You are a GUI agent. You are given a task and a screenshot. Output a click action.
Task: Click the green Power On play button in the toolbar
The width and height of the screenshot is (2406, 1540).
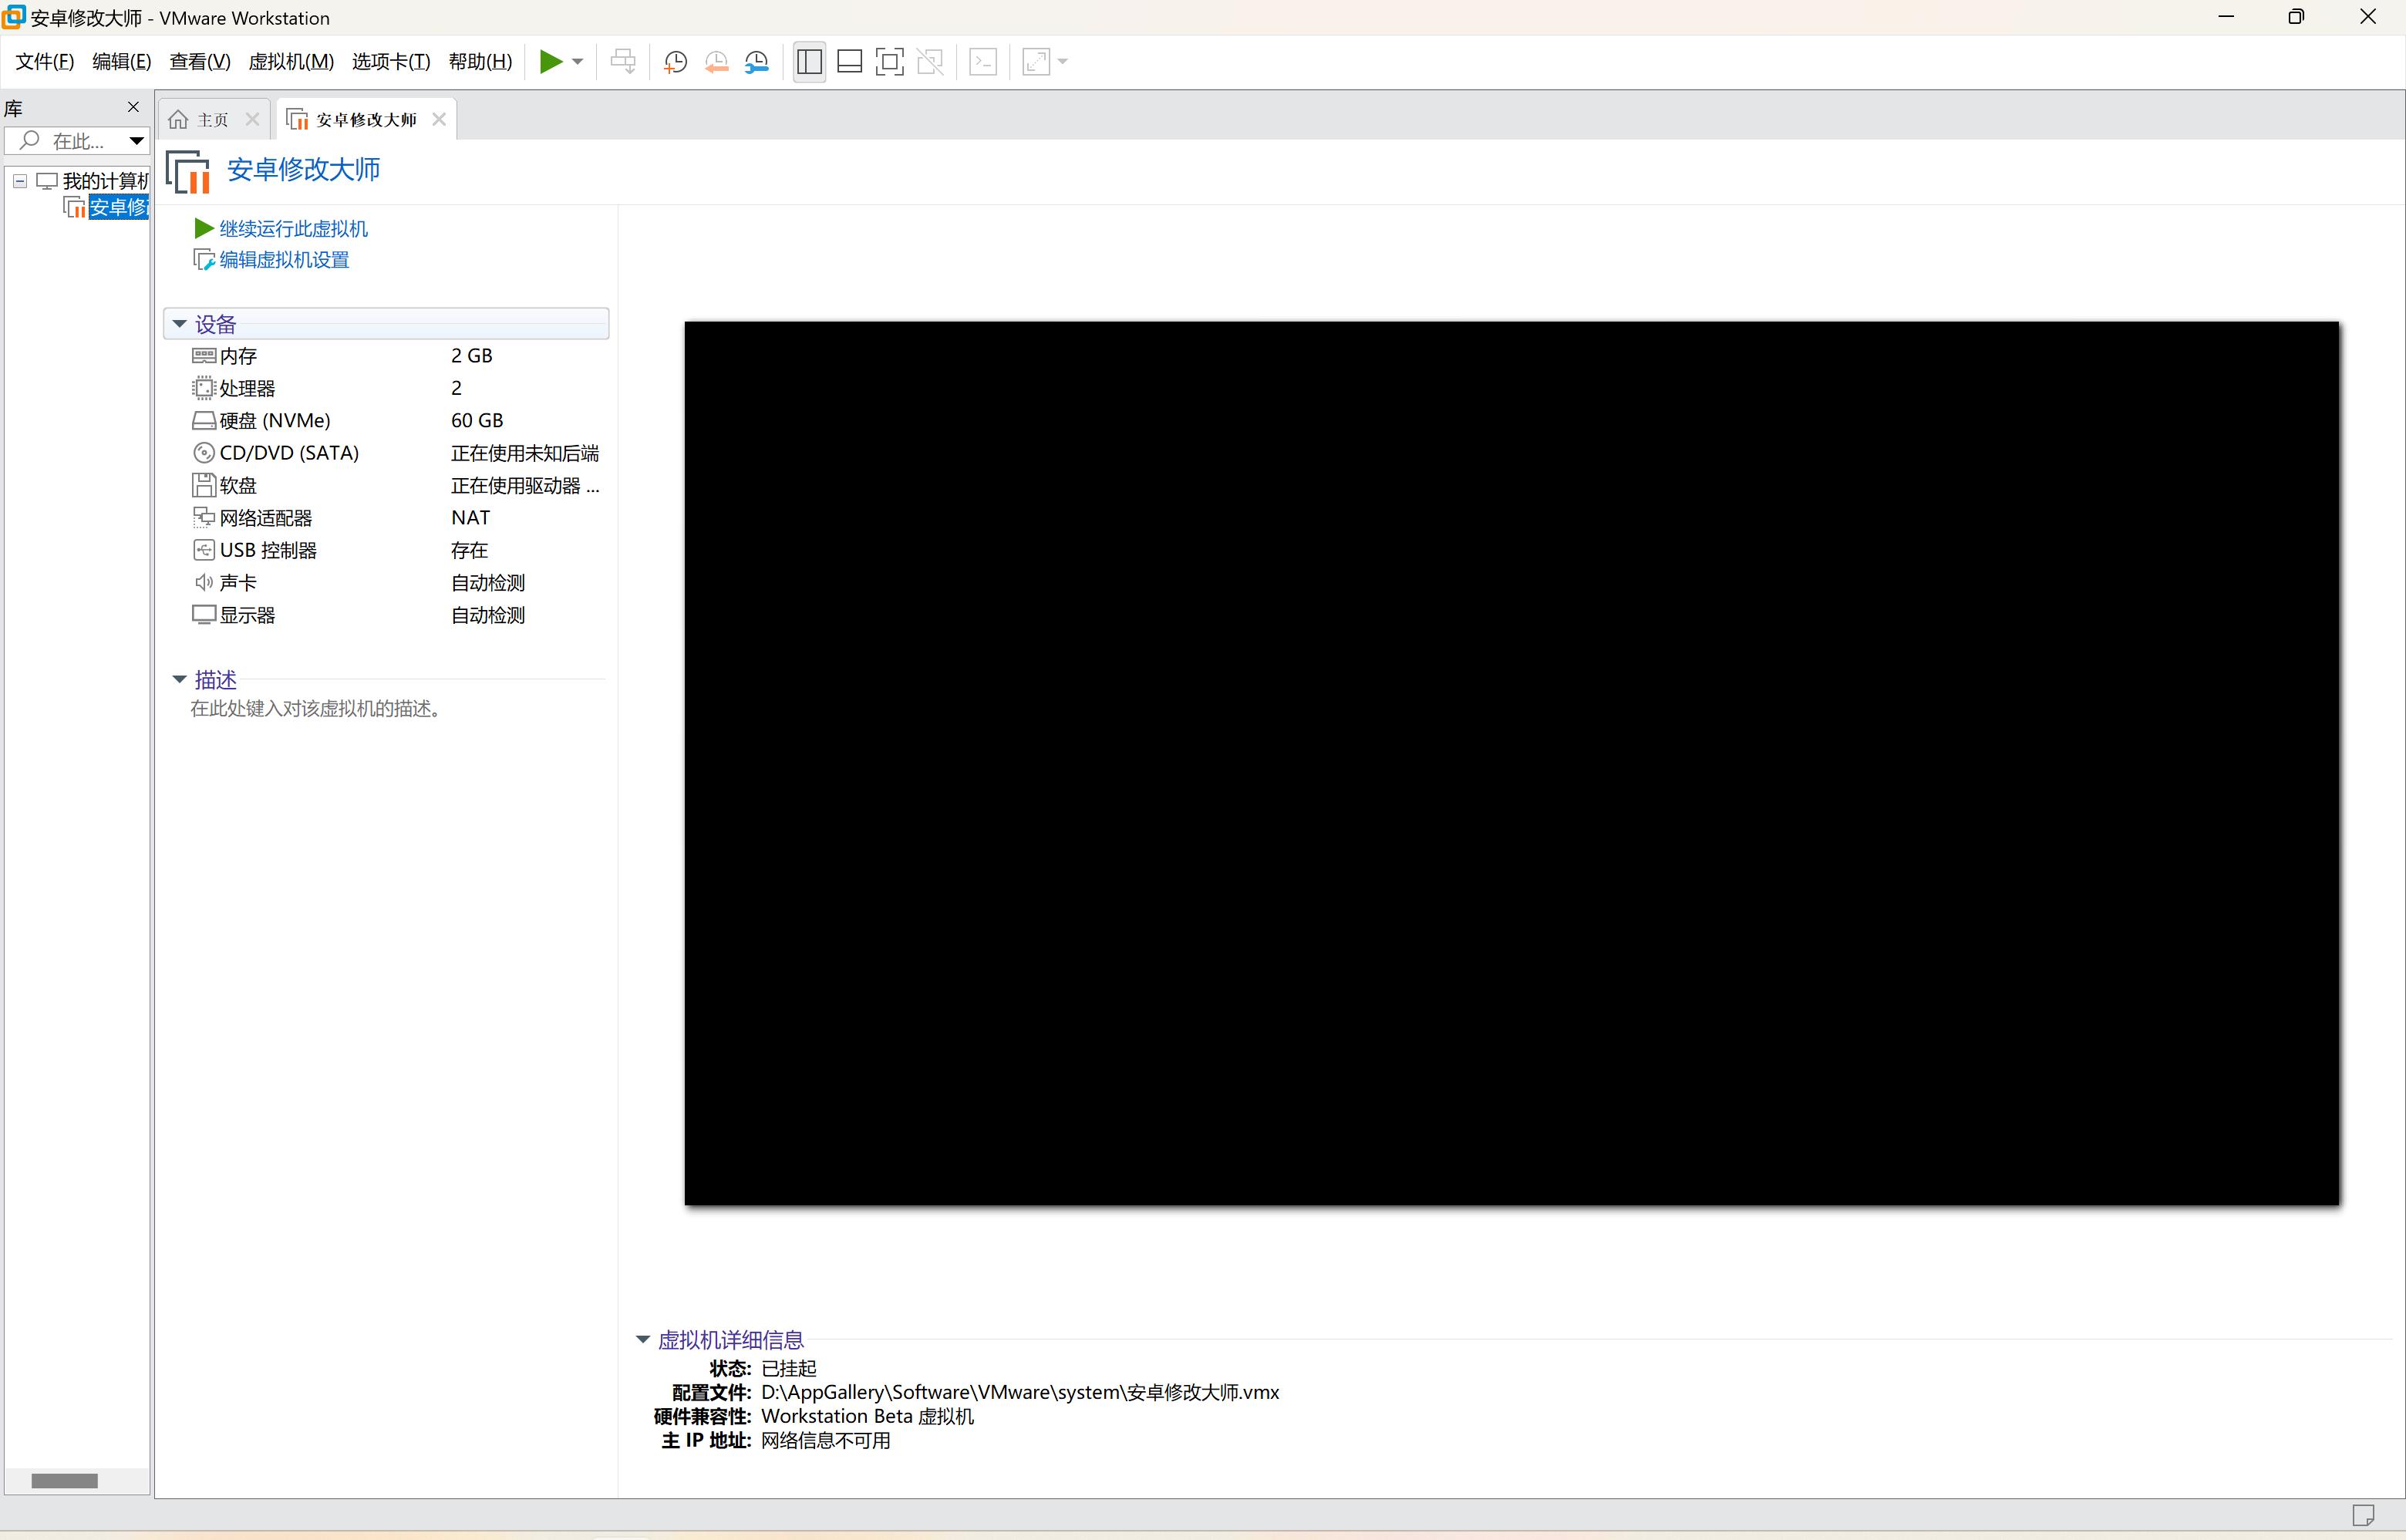pos(550,62)
